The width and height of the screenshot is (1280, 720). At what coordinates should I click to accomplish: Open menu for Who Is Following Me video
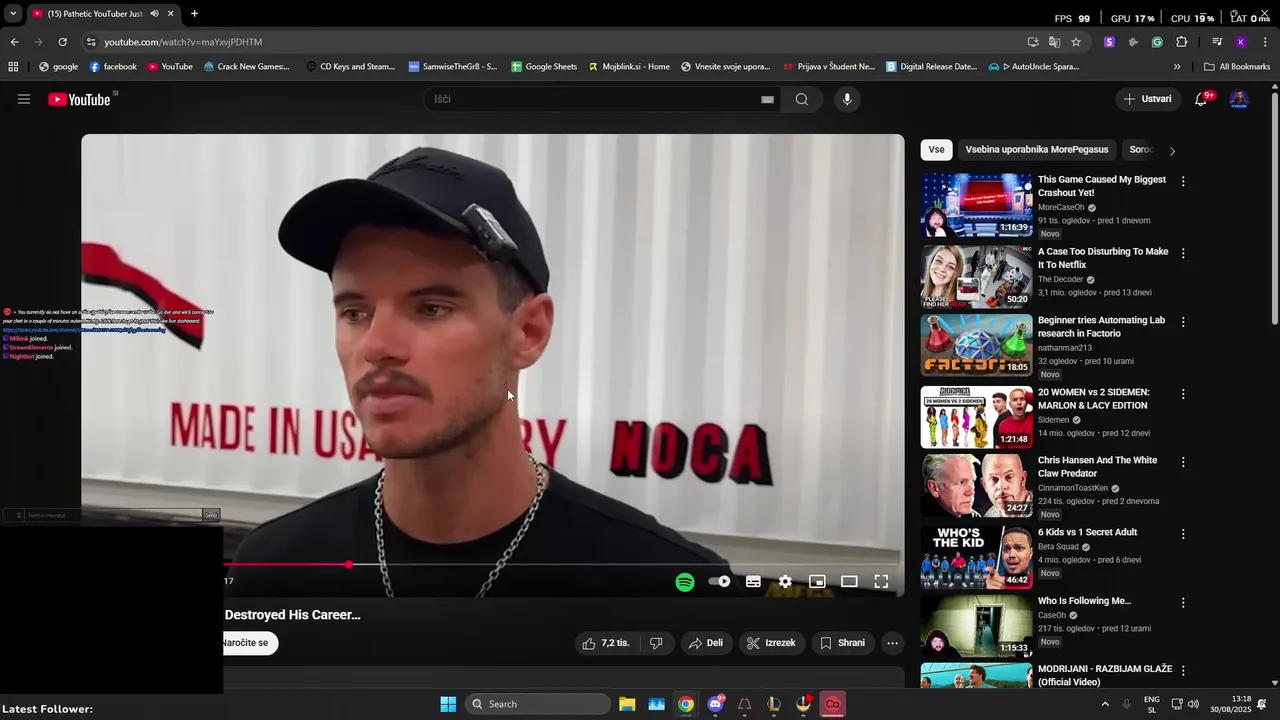click(1183, 603)
